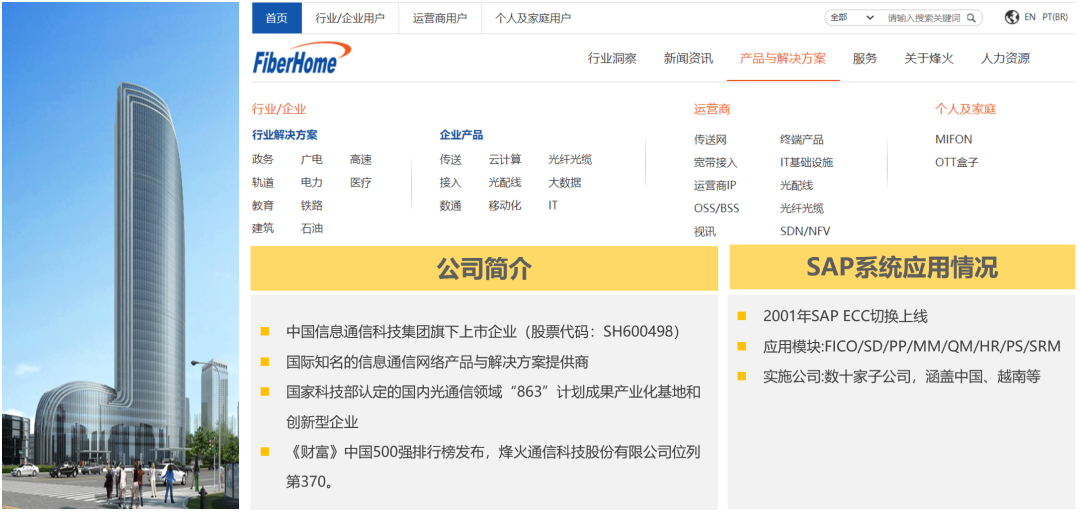Open the 云计算 enterprise product
Screen dimensions: 1080x512
[505, 159]
